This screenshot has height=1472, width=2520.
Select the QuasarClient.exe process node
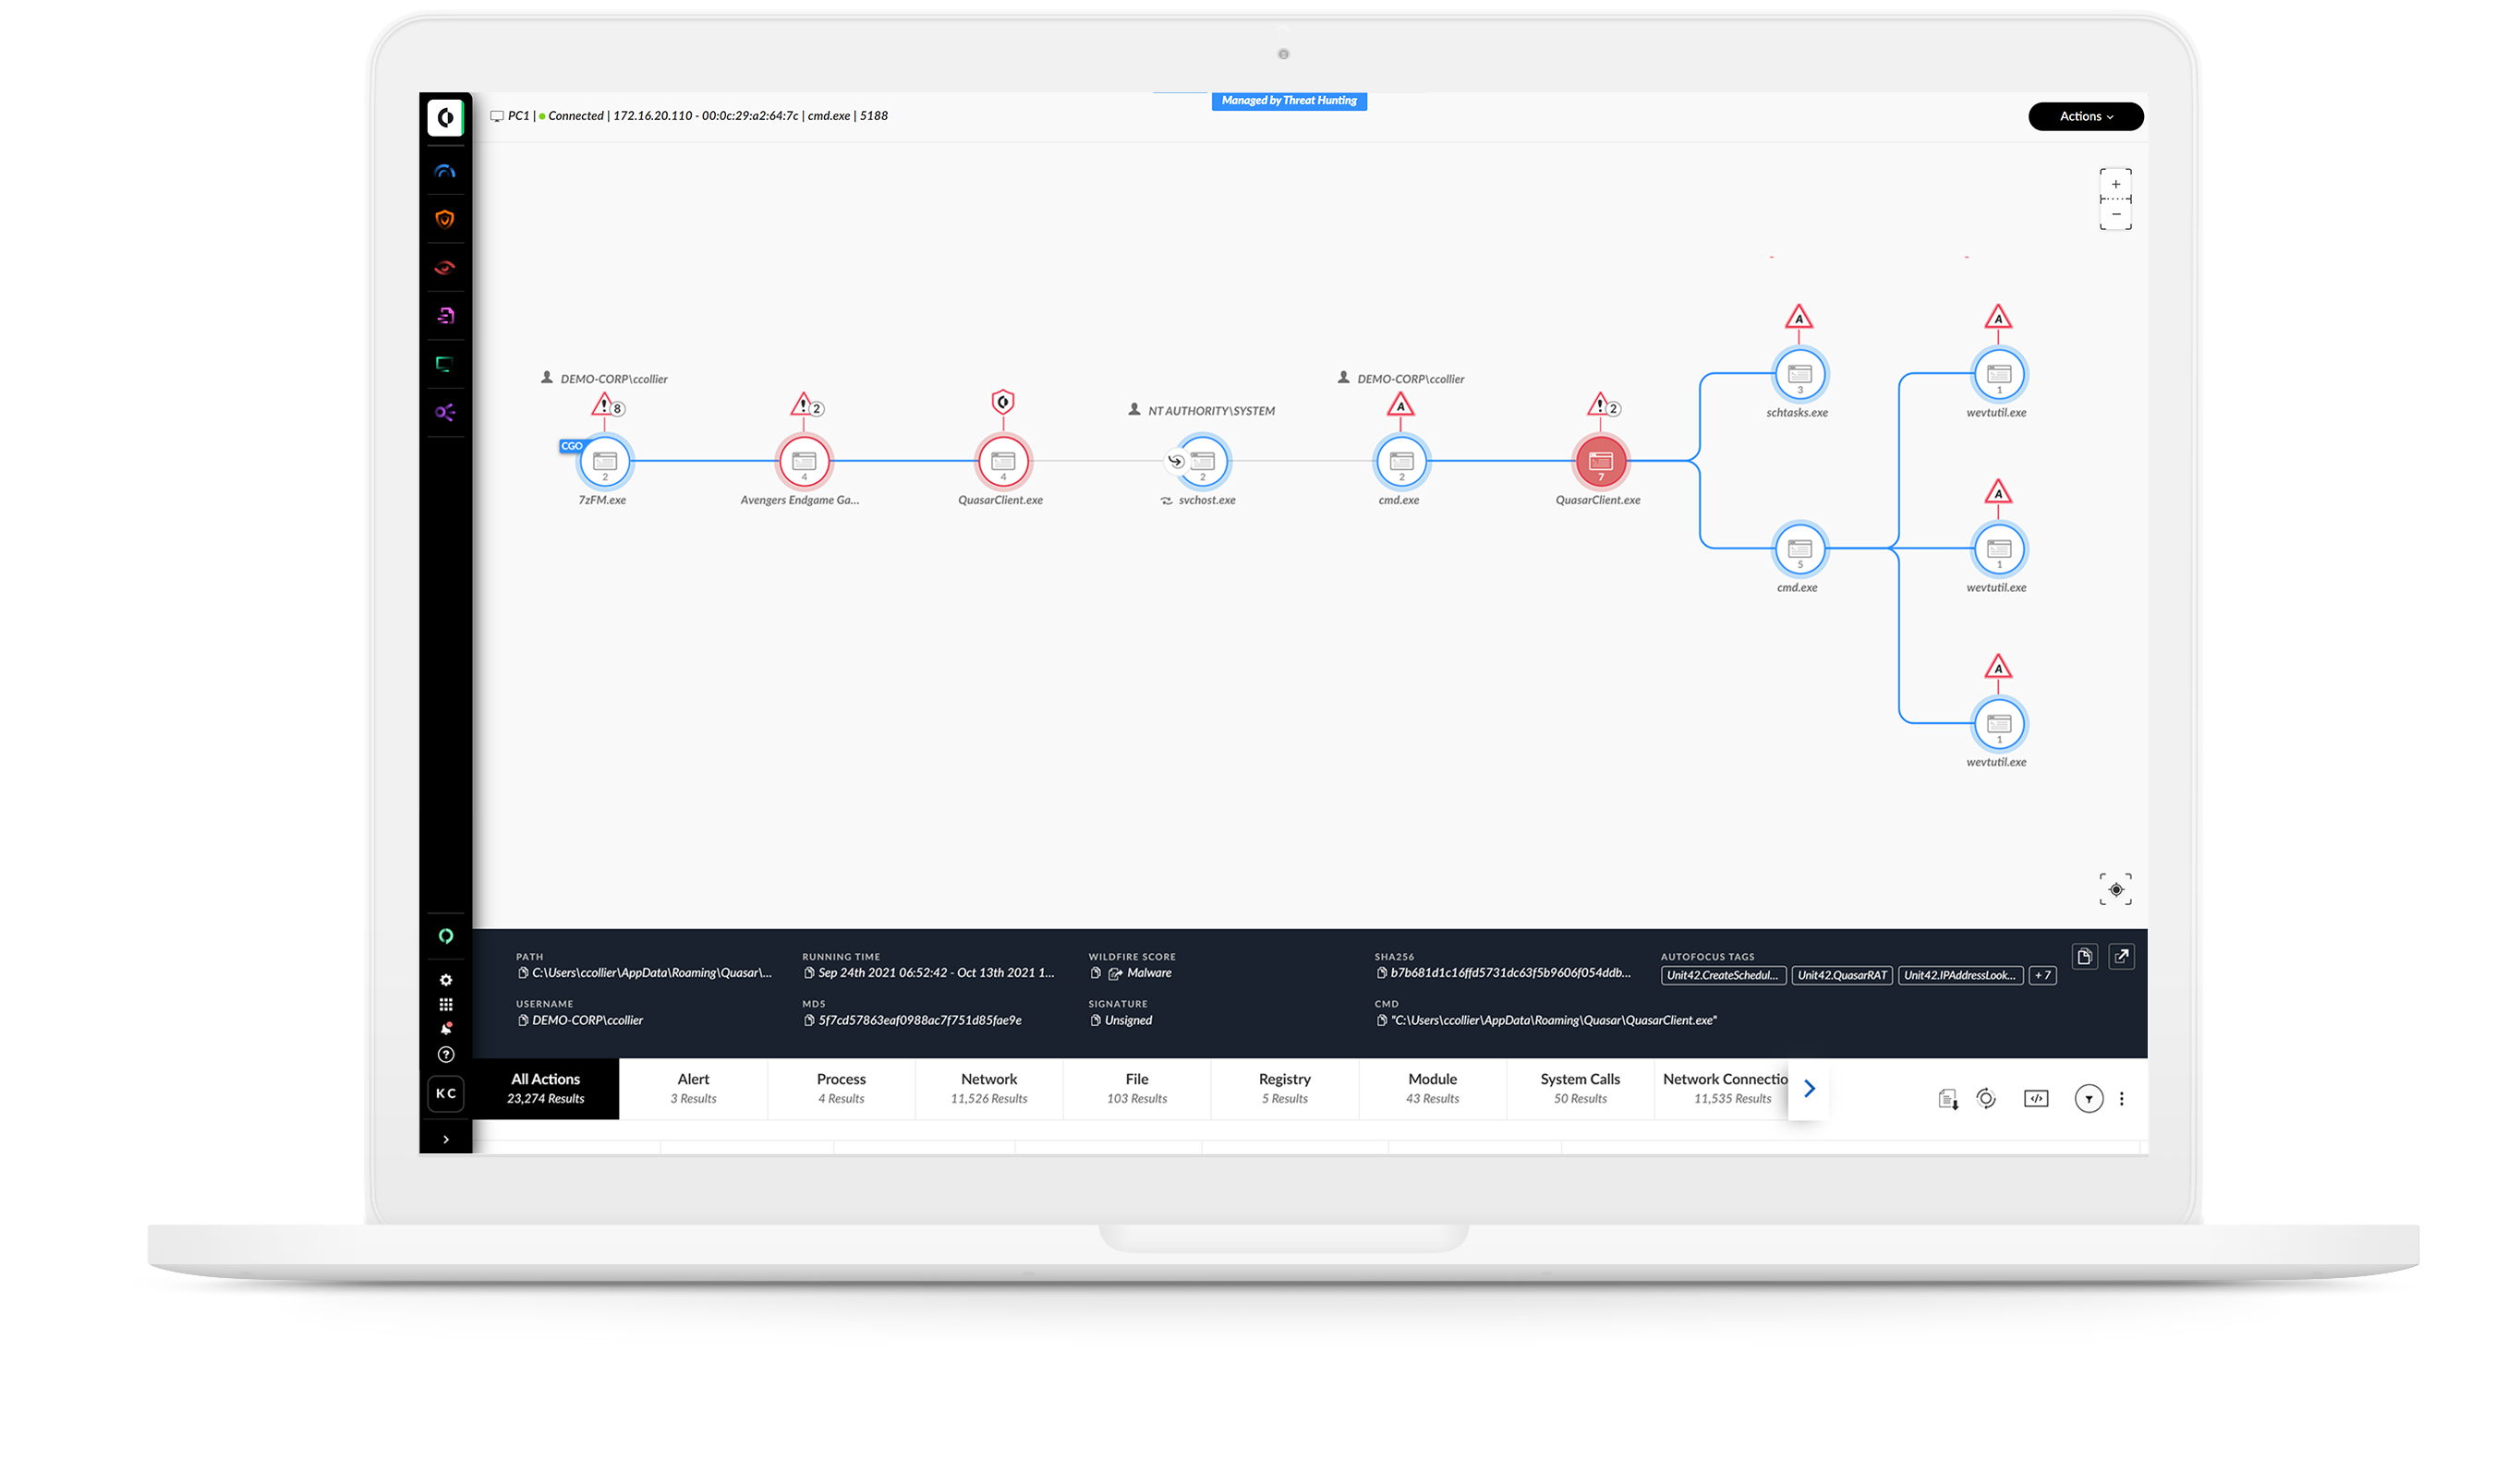pyautogui.click(x=1003, y=461)
